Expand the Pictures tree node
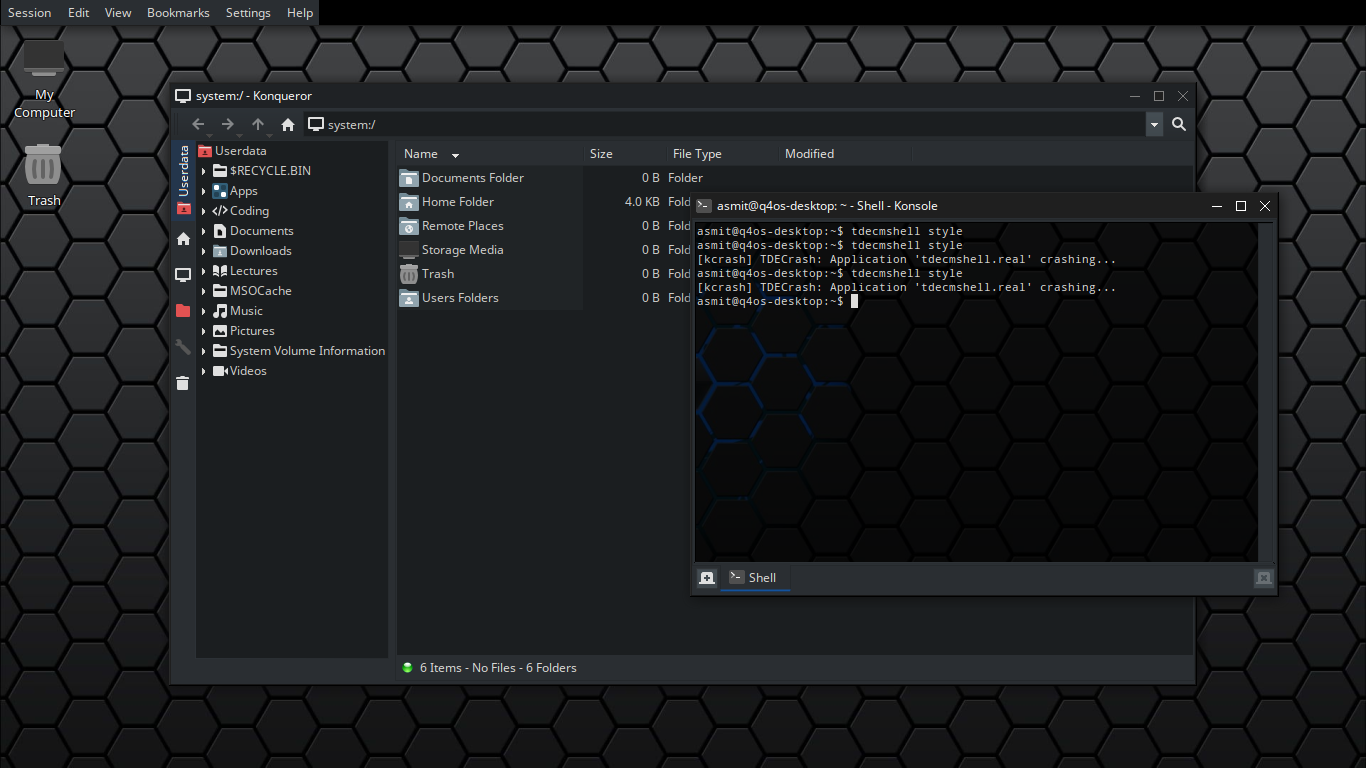 pyautogui.click(x=204, y=331)
